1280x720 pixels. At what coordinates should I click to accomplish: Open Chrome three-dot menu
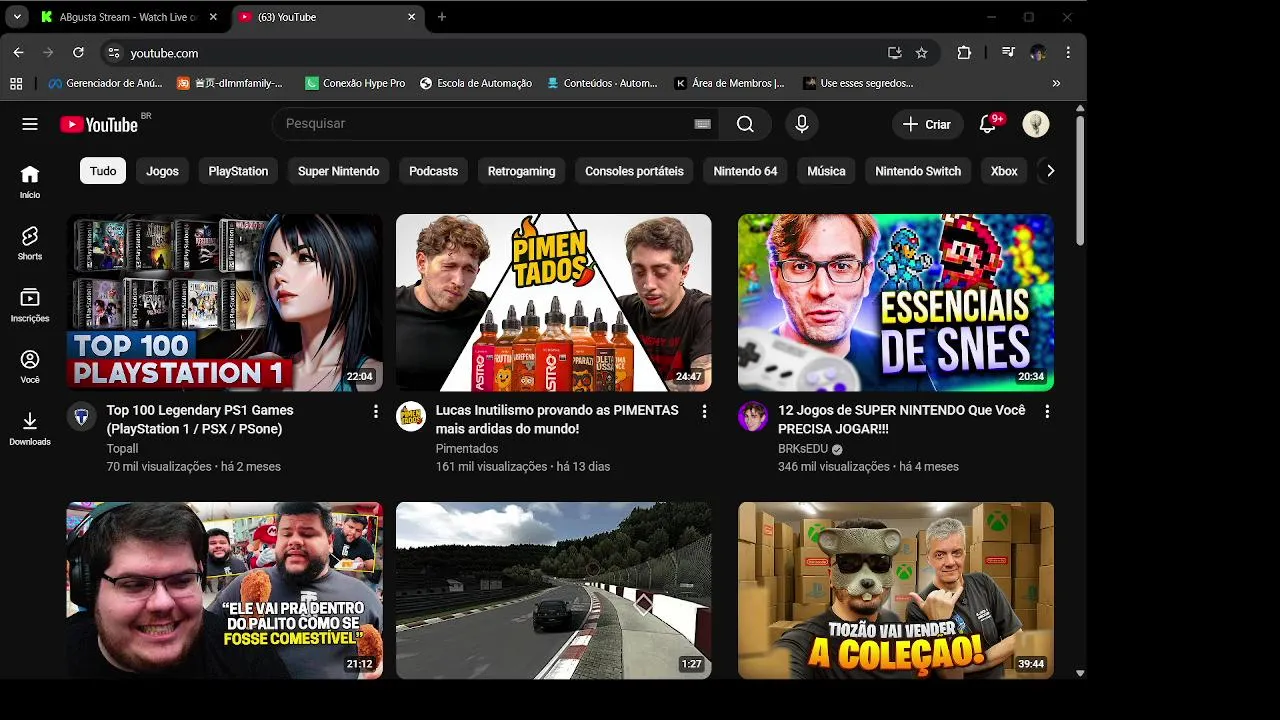(x=1068, y=53)
